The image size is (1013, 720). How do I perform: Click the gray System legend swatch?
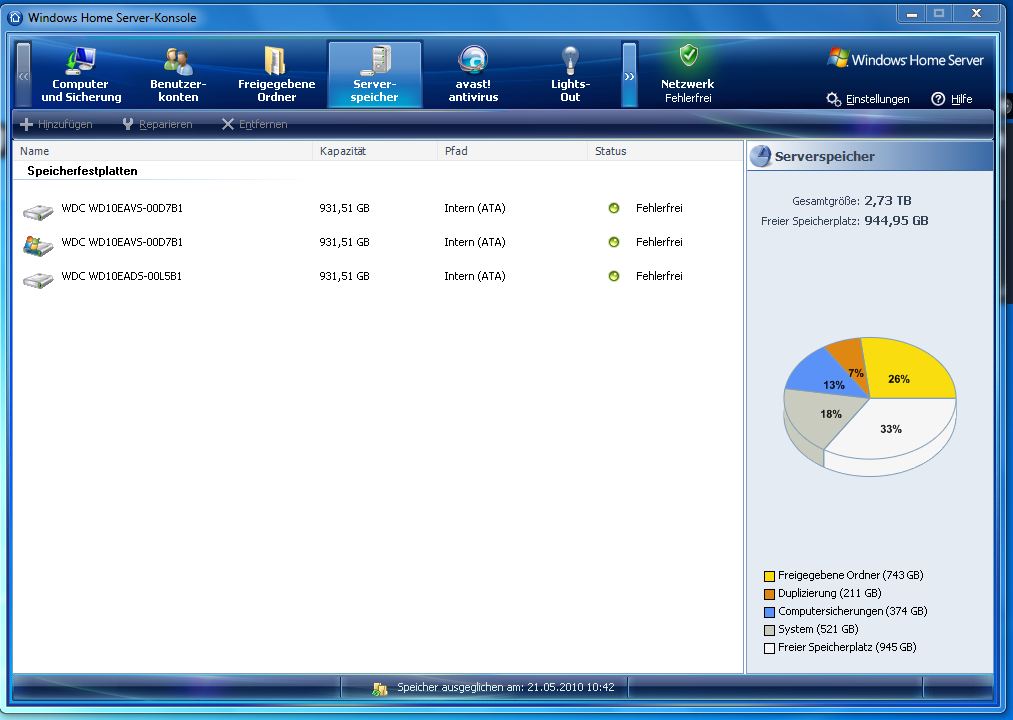pos(769,630)
